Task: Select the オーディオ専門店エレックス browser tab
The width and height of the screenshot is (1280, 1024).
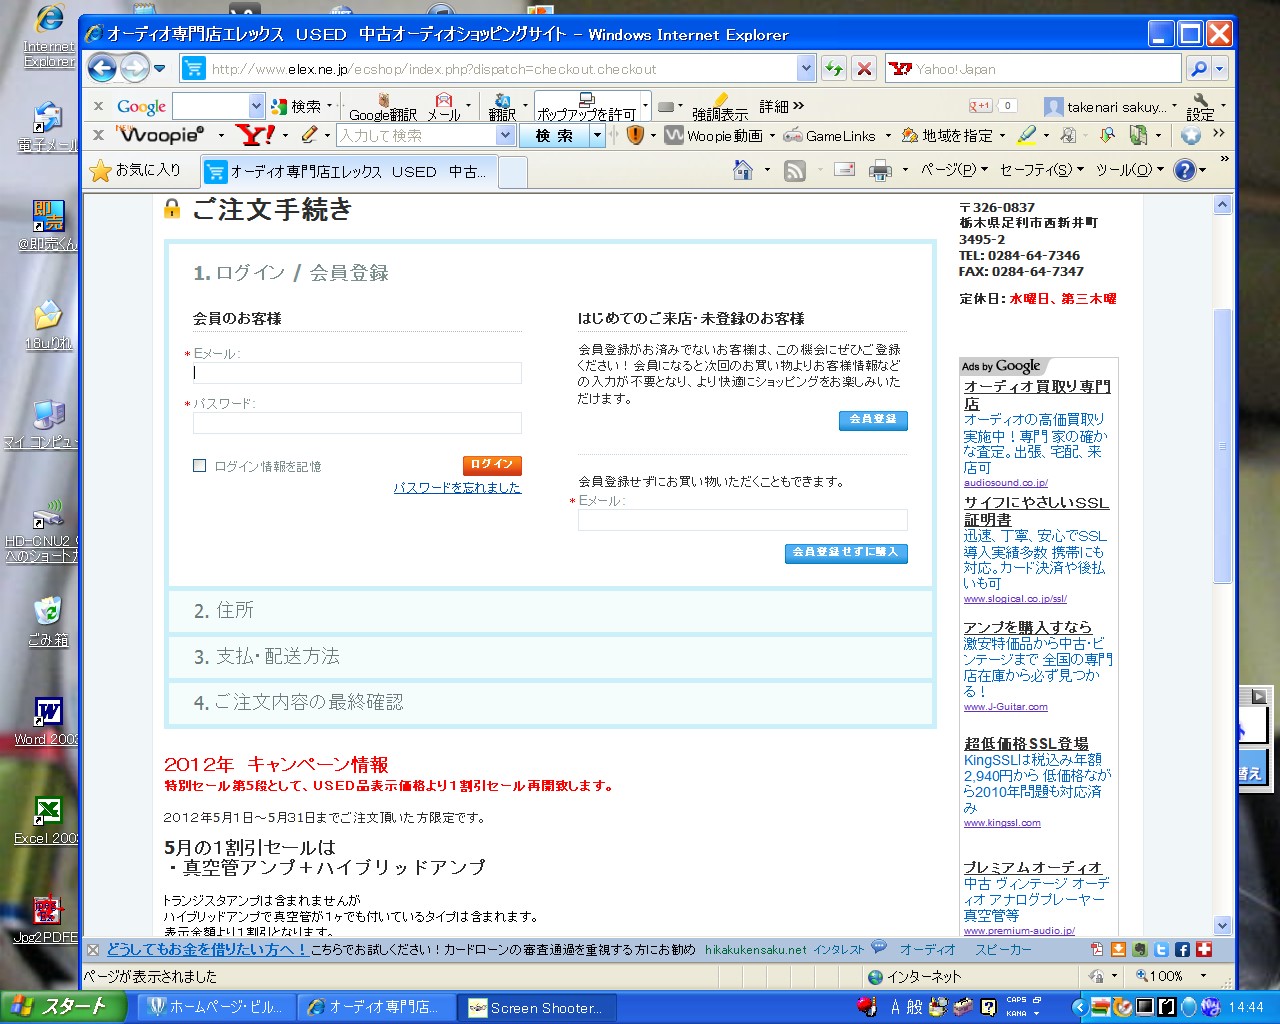Action: click(348, 172)
